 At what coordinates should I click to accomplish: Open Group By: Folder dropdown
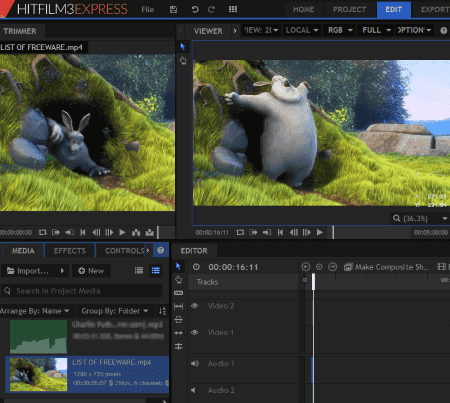pyautogui.click(x=115, y=311)
